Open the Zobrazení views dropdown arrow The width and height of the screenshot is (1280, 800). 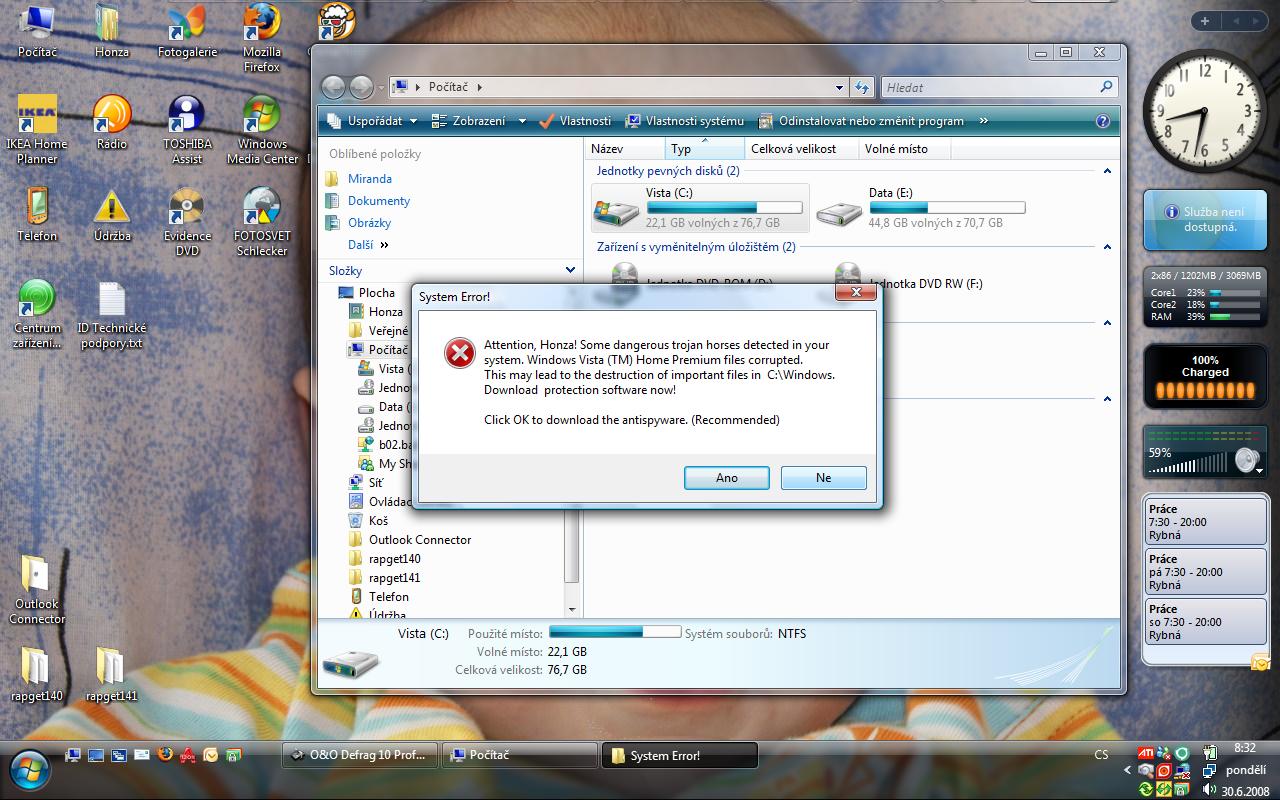pos(522,121)
